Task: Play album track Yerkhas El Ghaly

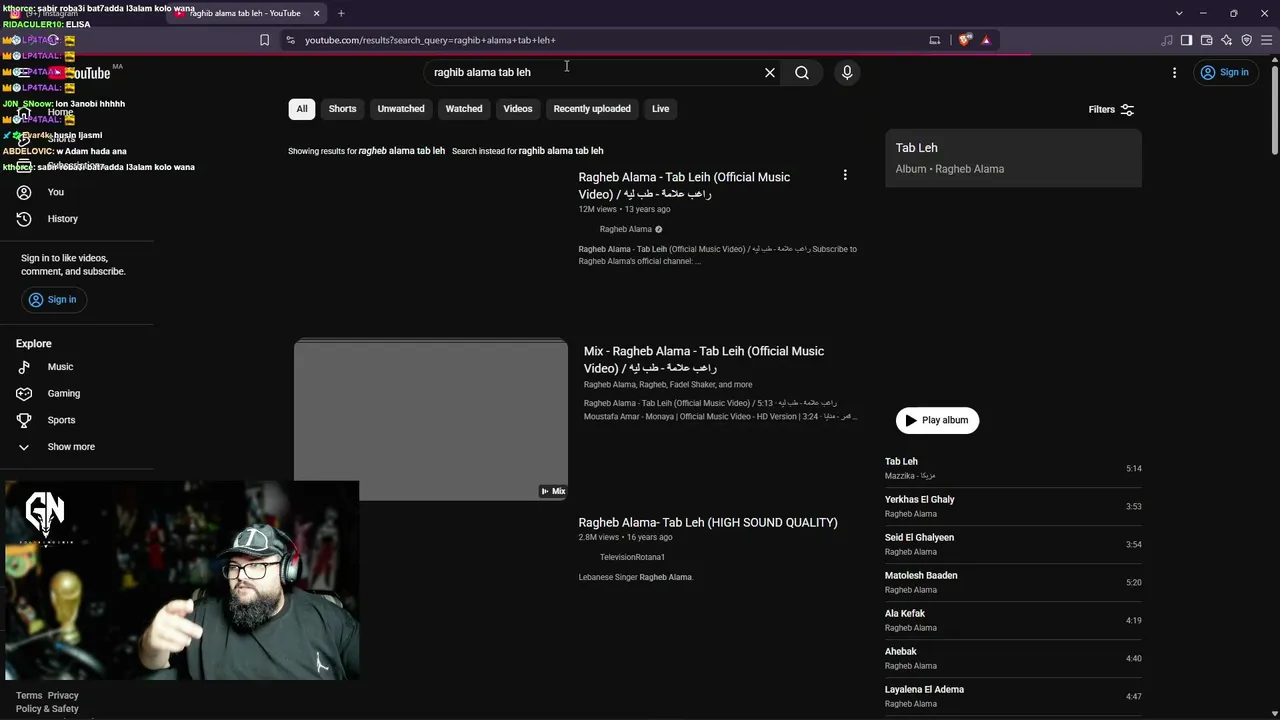Action: point(1013,506)
